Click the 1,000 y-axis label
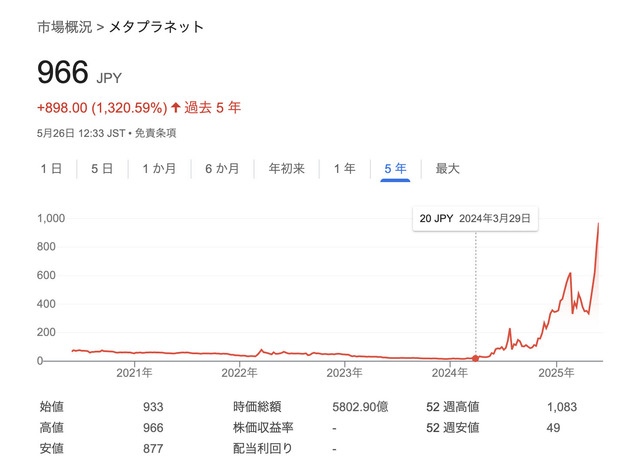The height and width of the screenshot is (472, 640). [51, 218]
